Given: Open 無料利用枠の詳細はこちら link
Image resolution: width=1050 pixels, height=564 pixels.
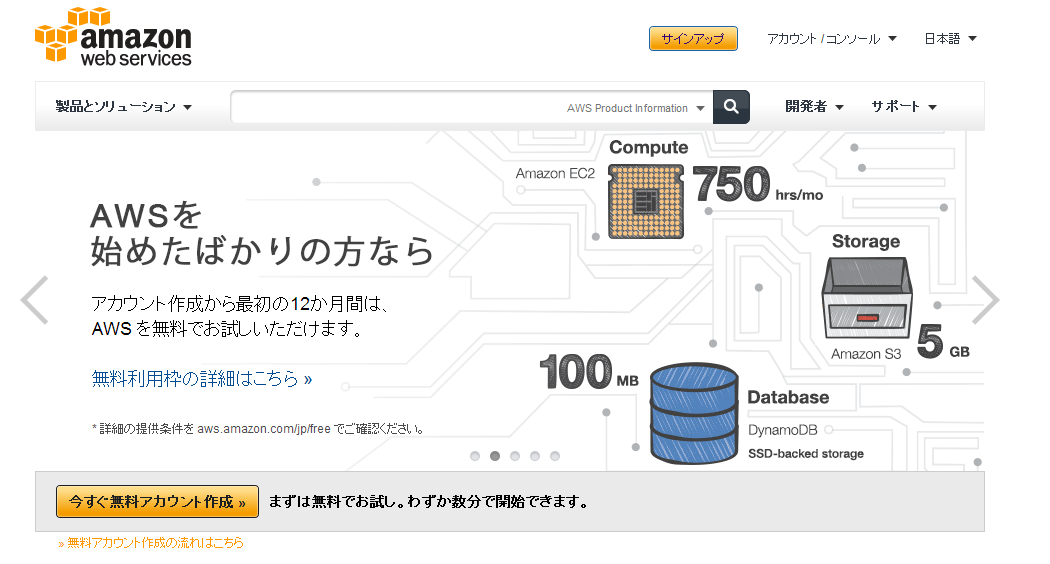Looking at the screenshot, I should 202,379.
